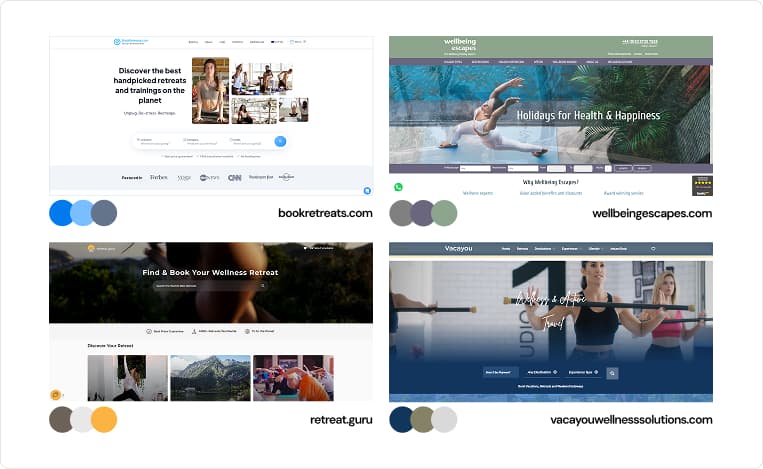
Task: Open the orange chat widget on retreat.guru
Action: pos(56,395)
